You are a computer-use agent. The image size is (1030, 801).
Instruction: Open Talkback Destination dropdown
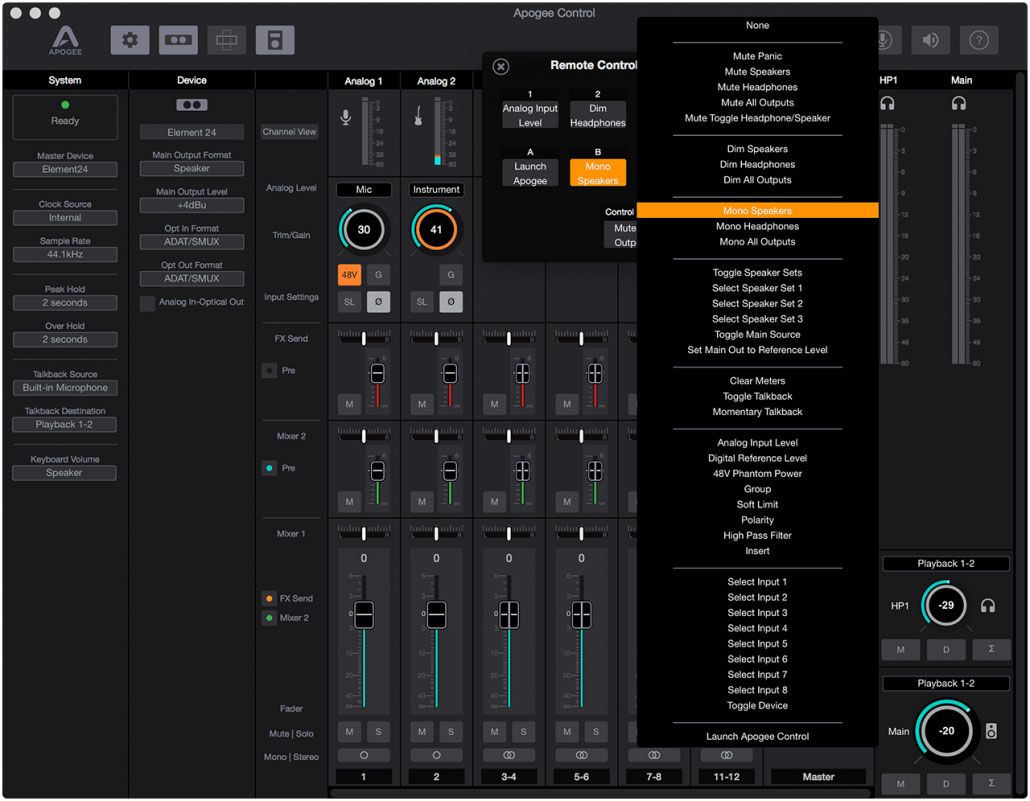[64, 424]
